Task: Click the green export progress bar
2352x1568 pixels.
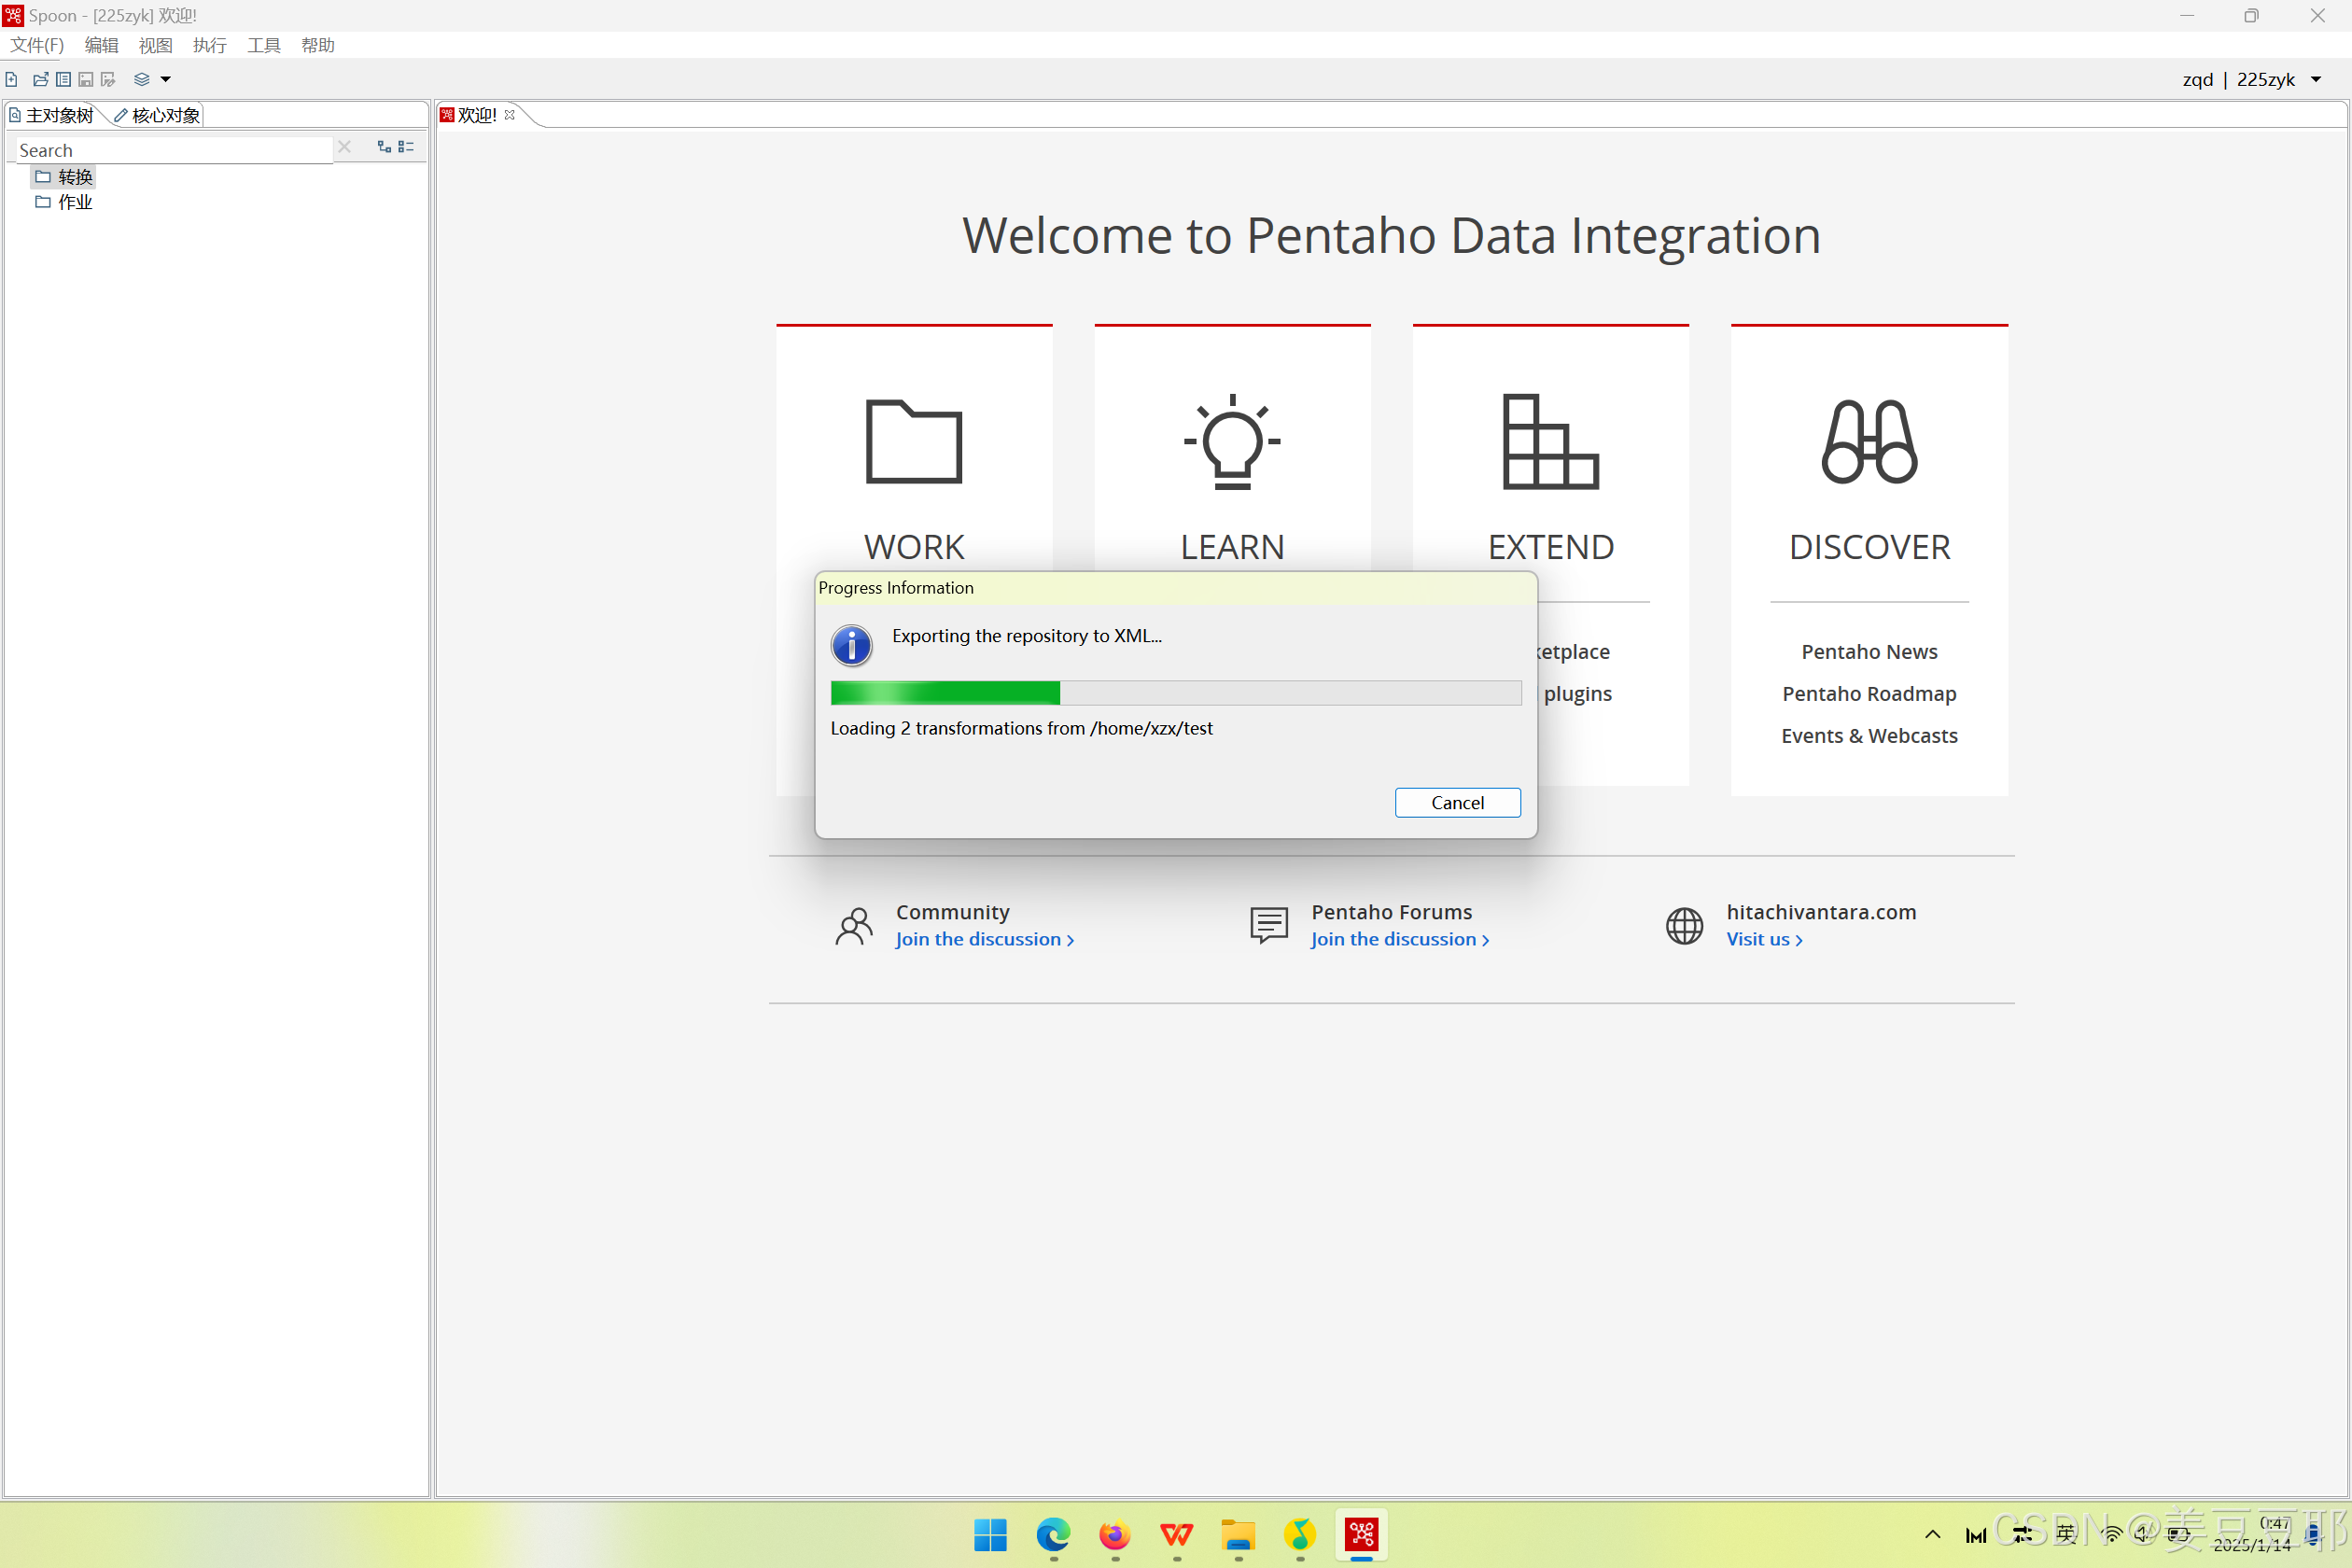Action: tap(945, 692)
